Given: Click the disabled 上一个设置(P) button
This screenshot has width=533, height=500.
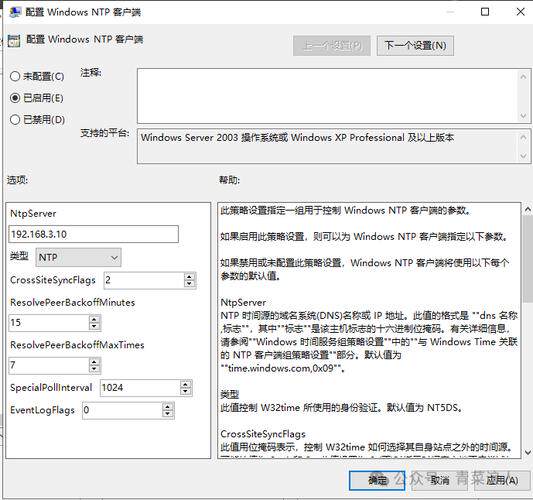Looking at the screenshot, I should [332, 46].
